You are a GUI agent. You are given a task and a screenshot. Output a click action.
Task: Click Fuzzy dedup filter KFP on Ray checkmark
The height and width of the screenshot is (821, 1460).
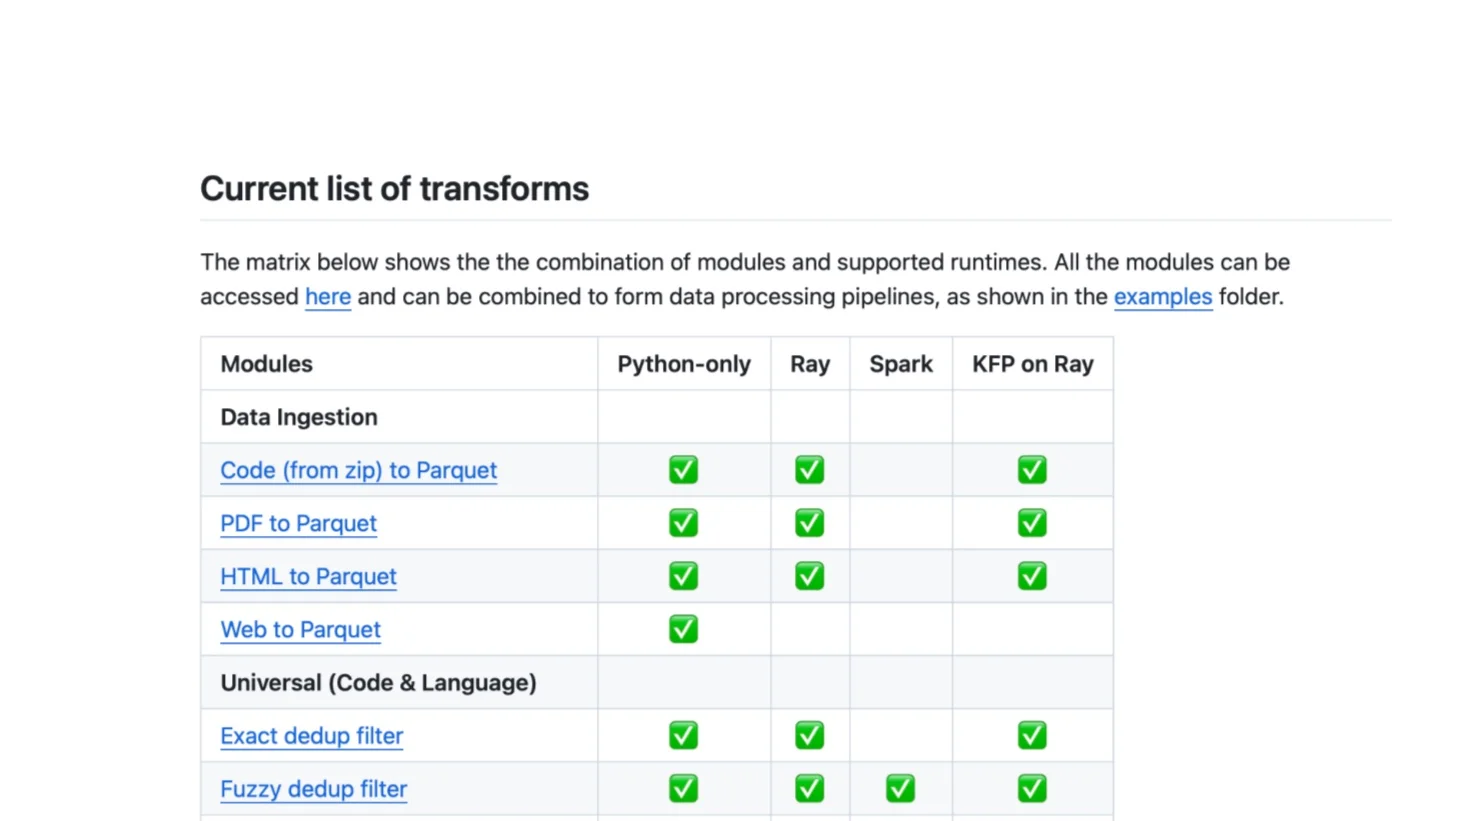[1032, 789]
